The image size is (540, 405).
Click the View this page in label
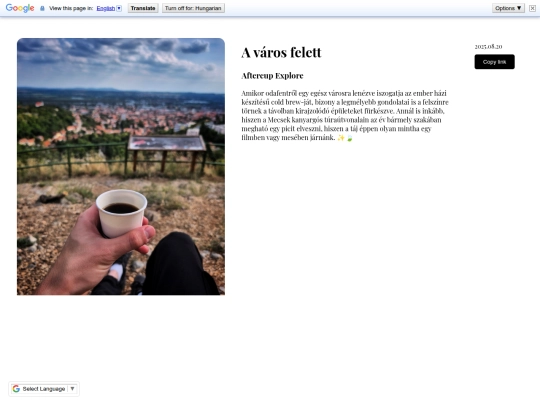point(71,8)
